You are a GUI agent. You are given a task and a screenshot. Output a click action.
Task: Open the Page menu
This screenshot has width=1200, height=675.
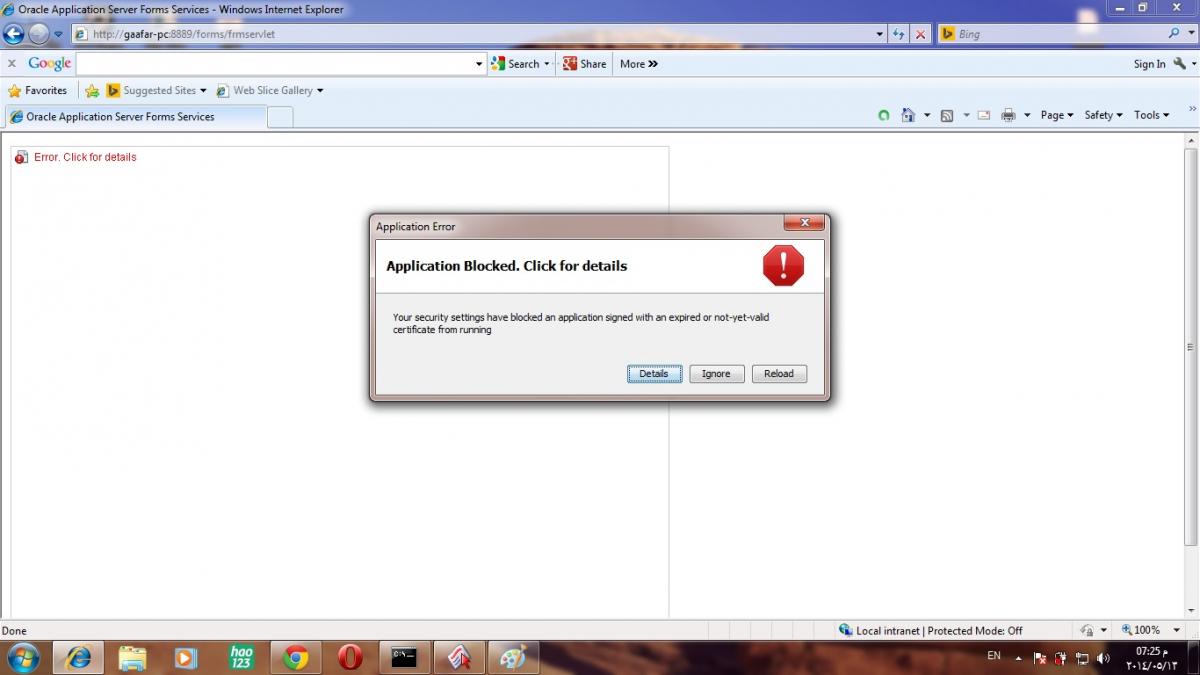(1056, 115)
